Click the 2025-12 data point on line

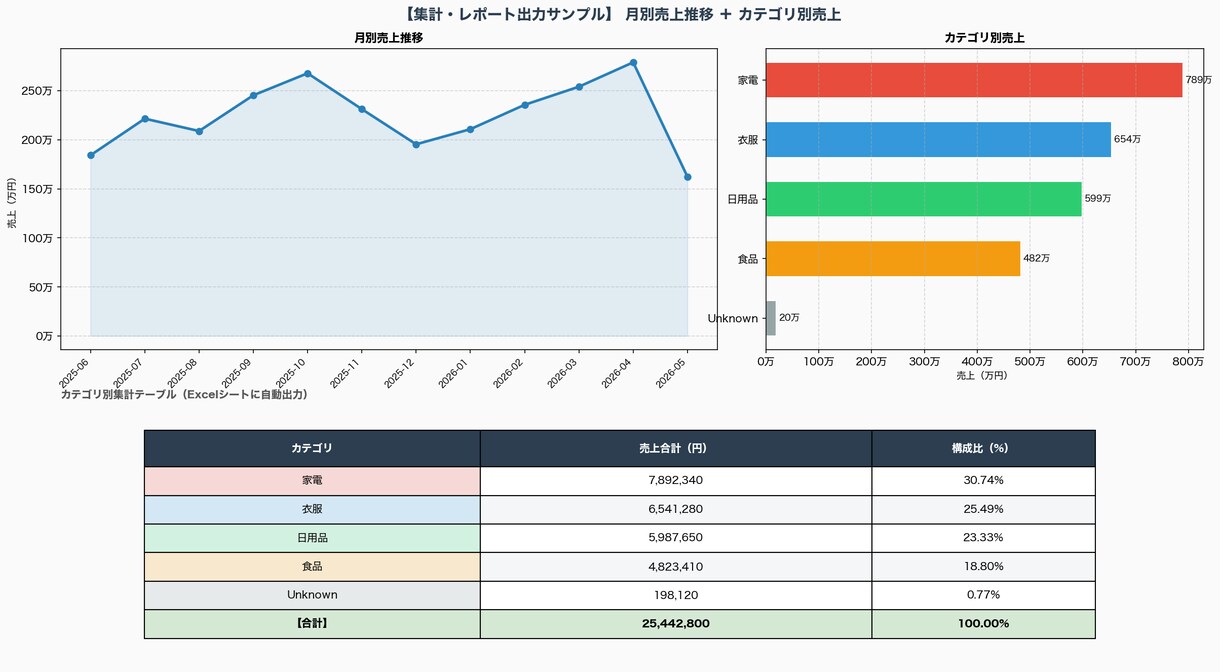(416, 144)
